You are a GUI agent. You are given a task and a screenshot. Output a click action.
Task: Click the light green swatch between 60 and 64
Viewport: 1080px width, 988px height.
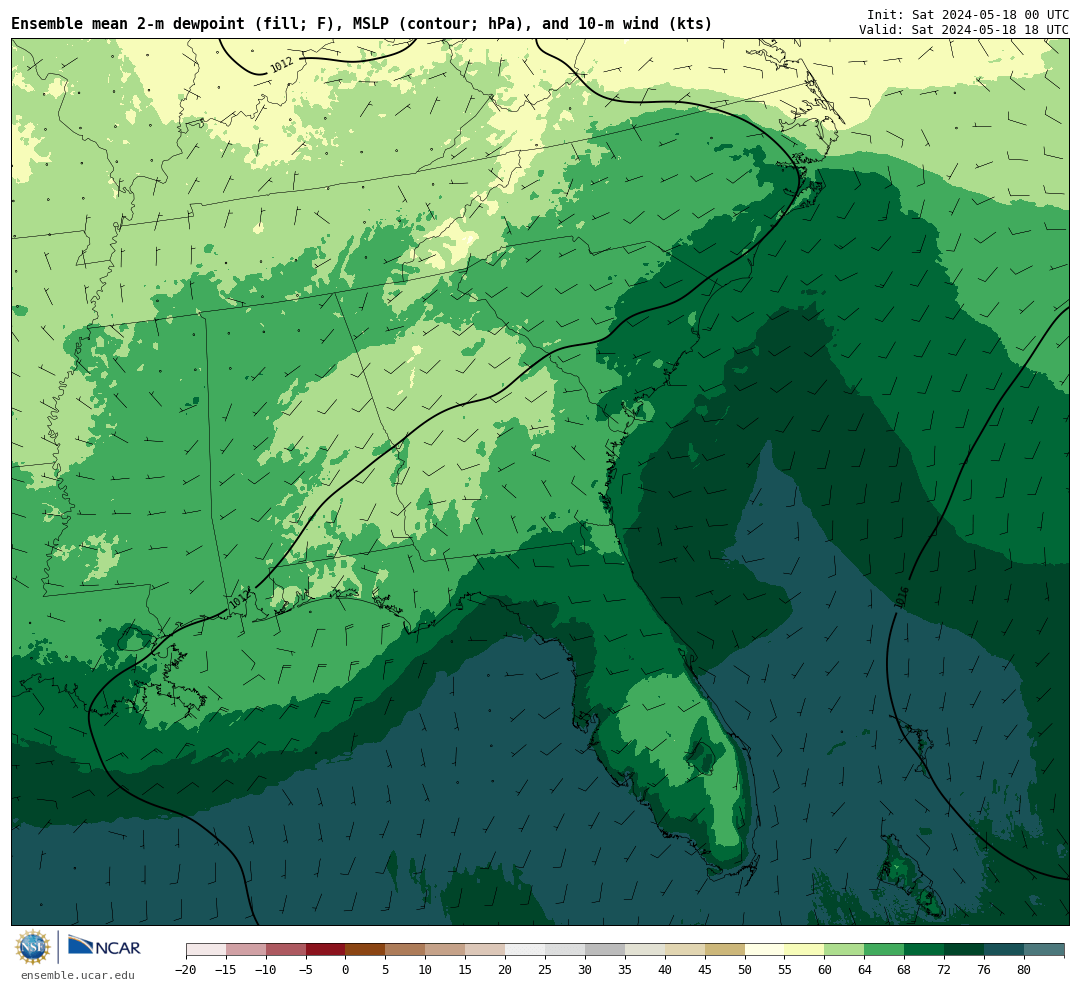pos(844,950)
